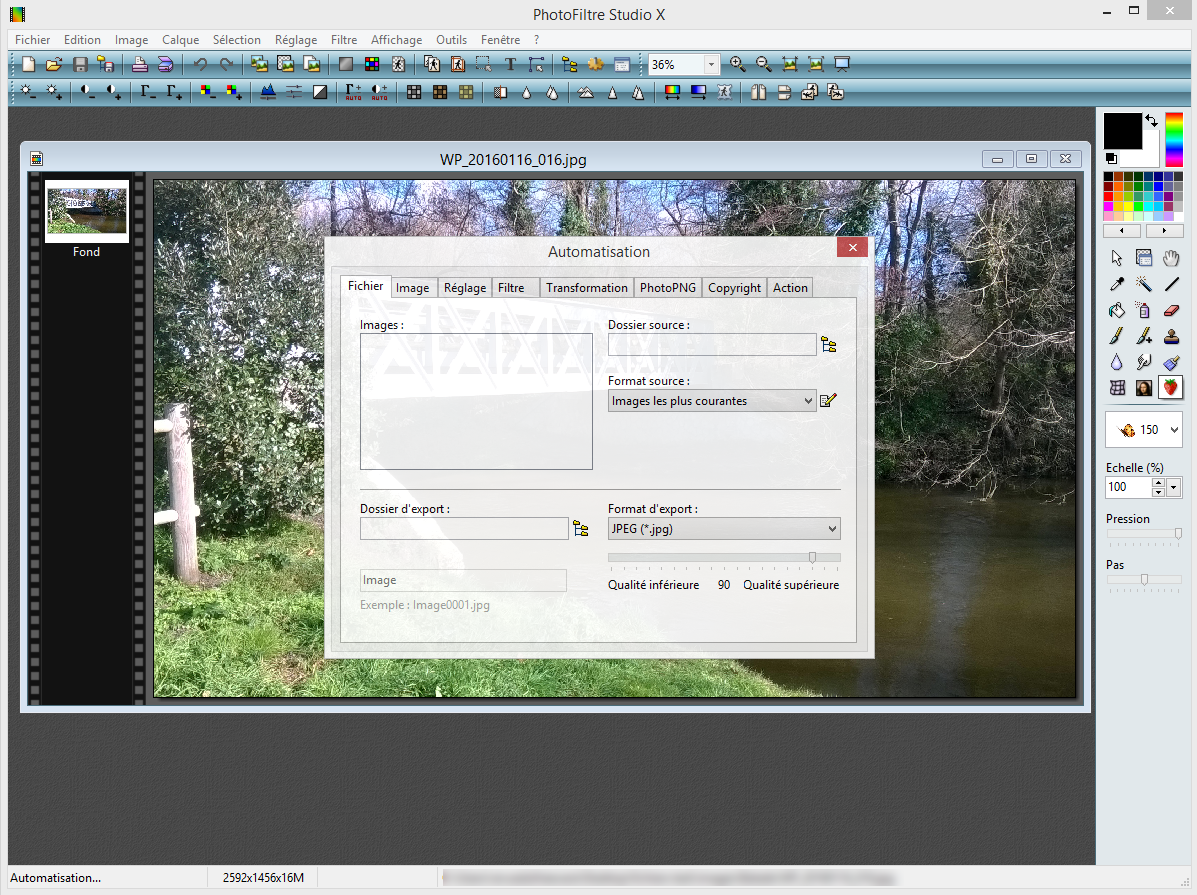Open the Réglage menu
Image resolution: width=1197 pixels, height=895 pixels.
[x=296, y=40]
